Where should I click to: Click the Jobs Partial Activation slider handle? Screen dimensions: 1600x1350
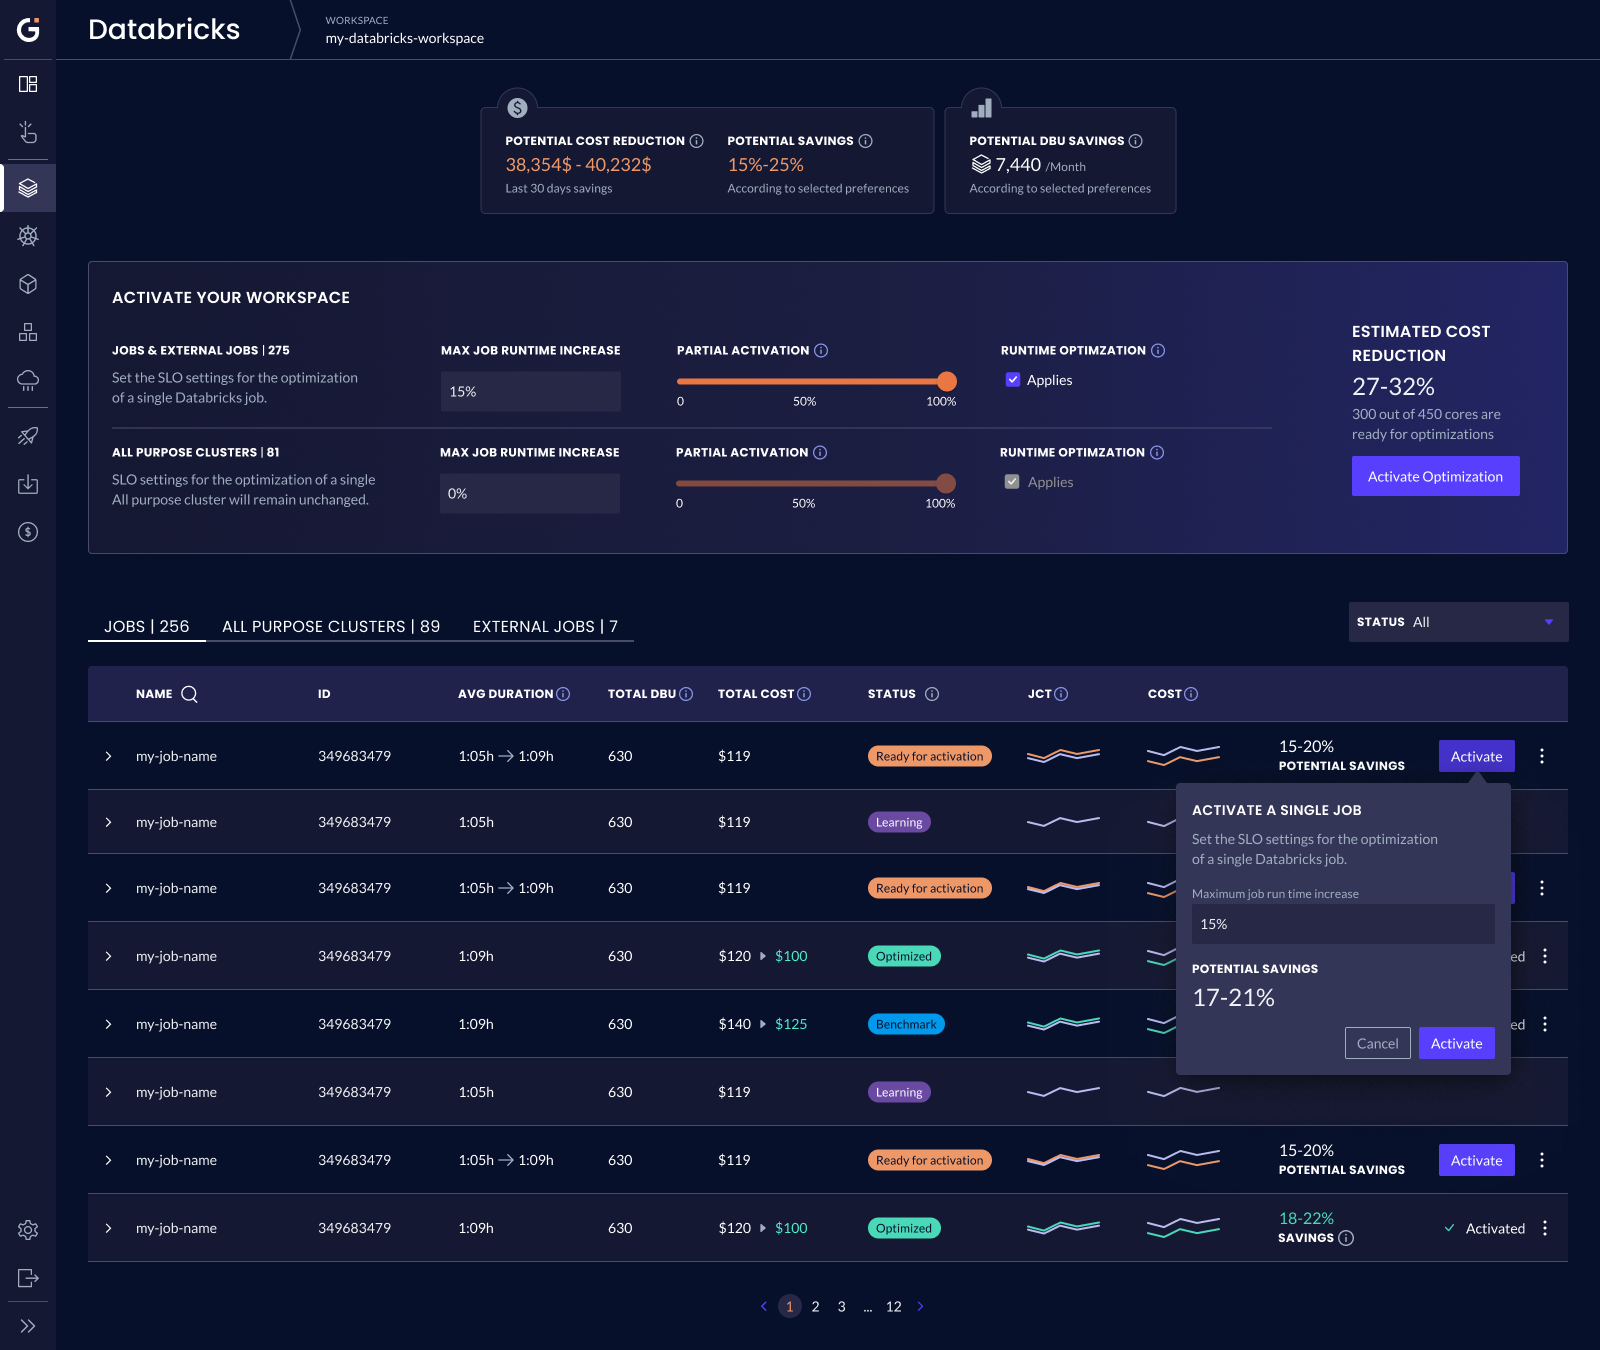click(947, 381)
